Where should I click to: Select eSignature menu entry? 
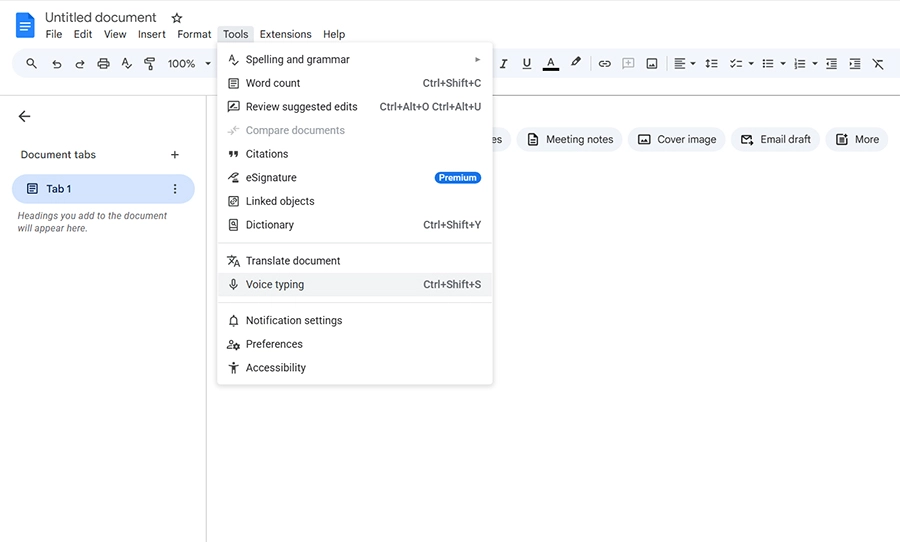[x=355, y=177]
